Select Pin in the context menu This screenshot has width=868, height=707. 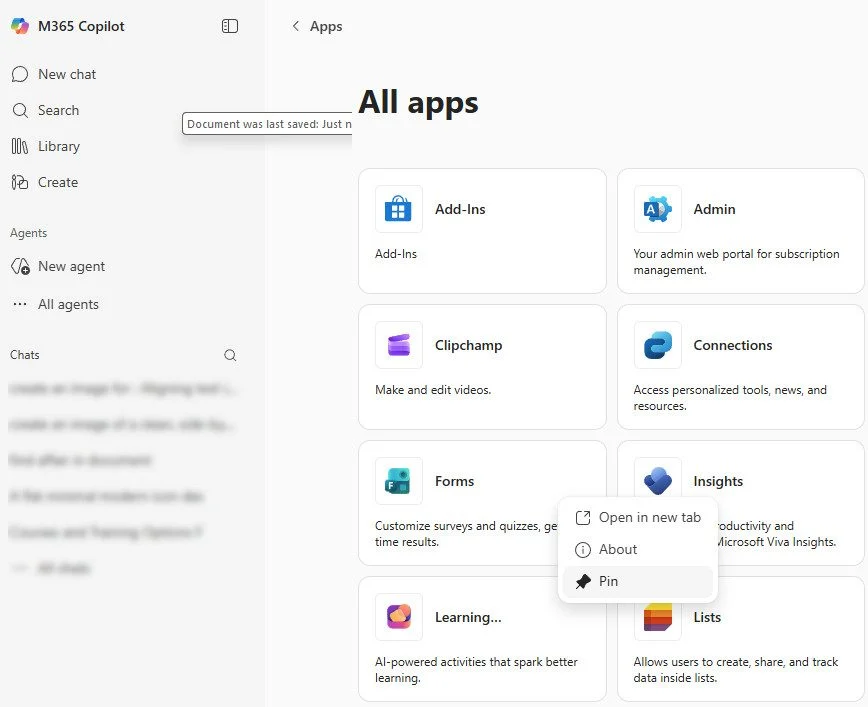[x=638, y=581]
